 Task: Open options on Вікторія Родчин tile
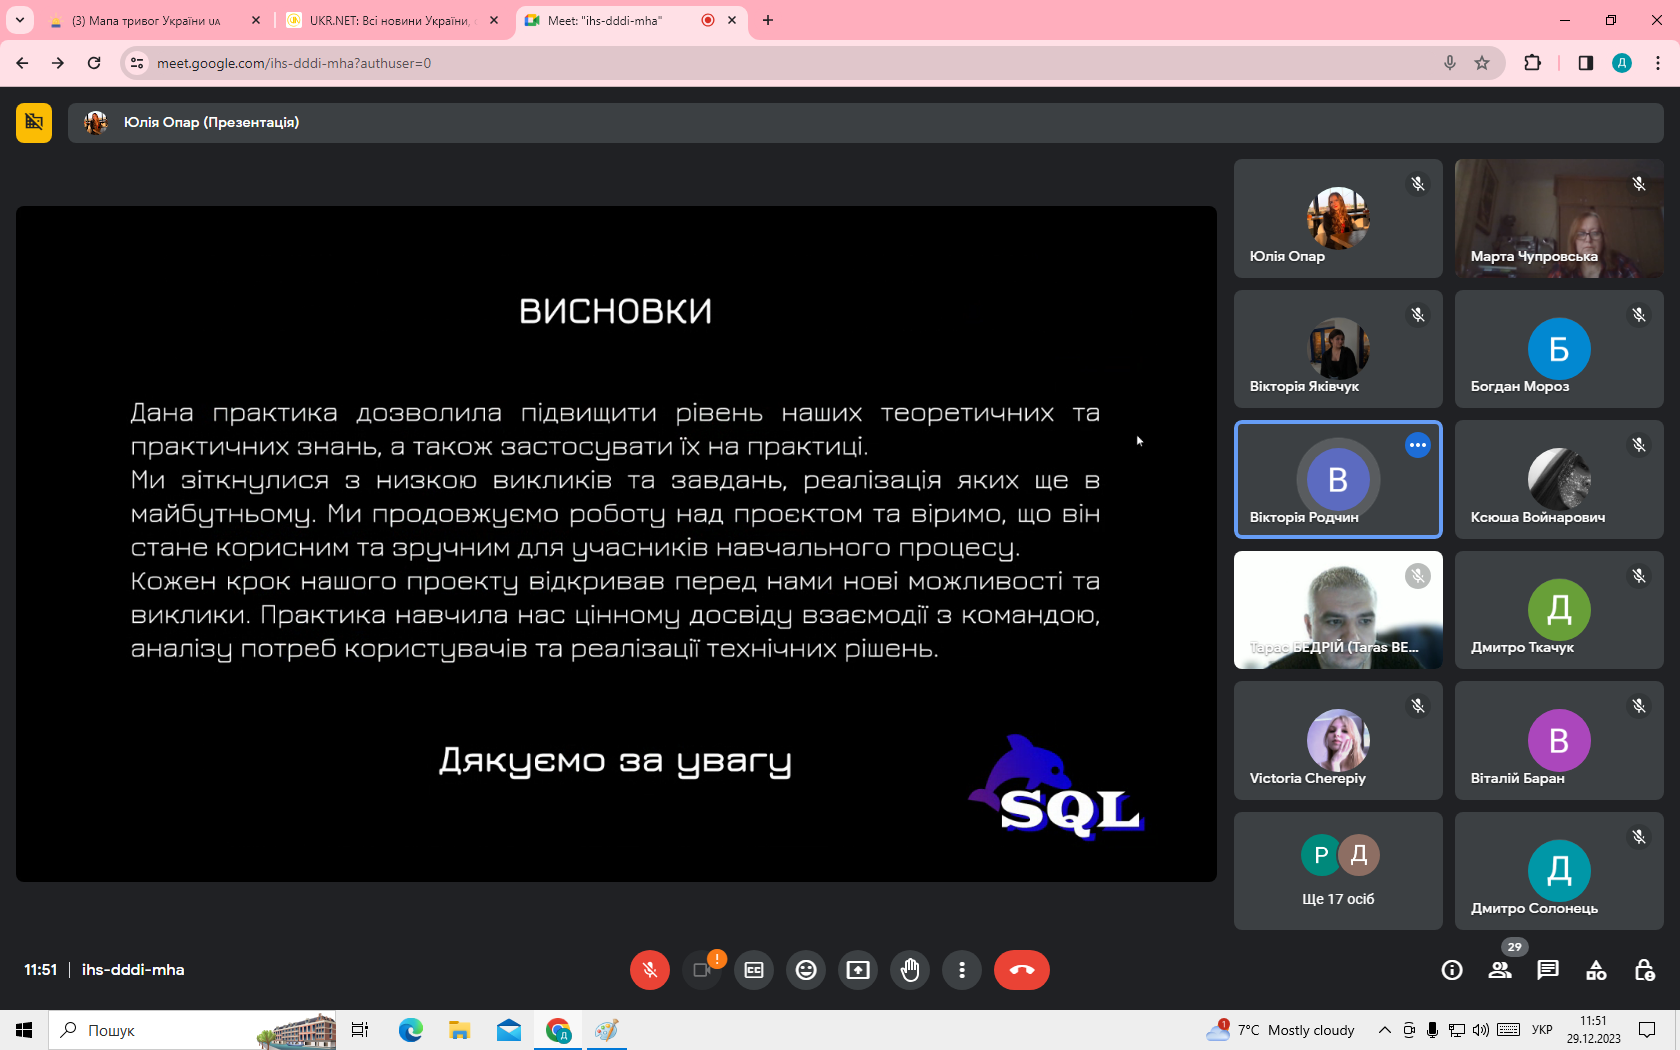pos(1417,445)
